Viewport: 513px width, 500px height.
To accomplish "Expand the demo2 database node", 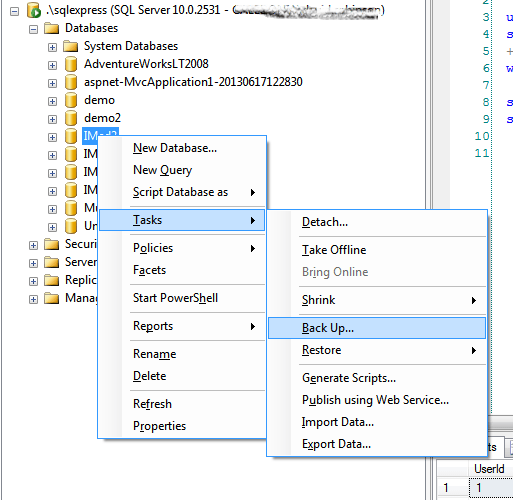I will pyautogui.click(x=52, y=119).
